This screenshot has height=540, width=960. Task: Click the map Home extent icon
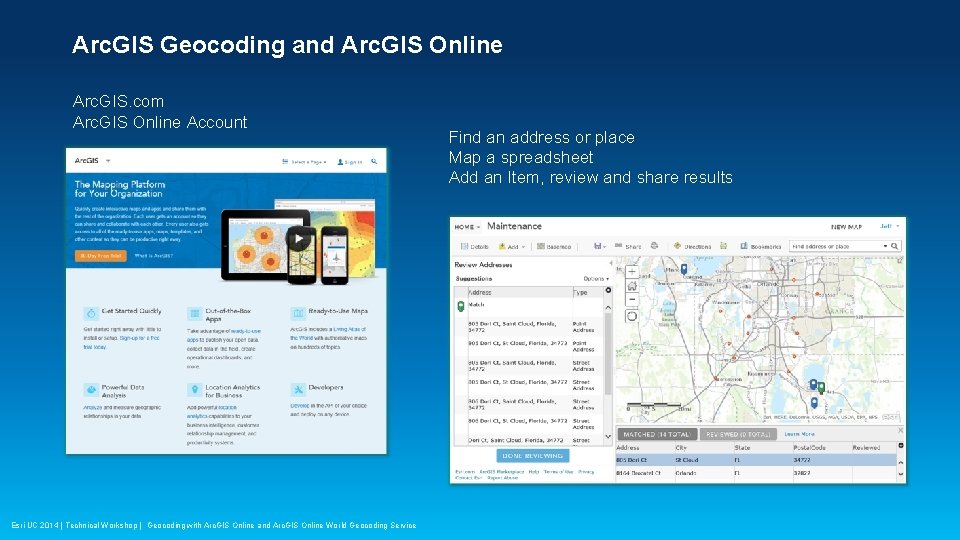click(x=632, y=286)
